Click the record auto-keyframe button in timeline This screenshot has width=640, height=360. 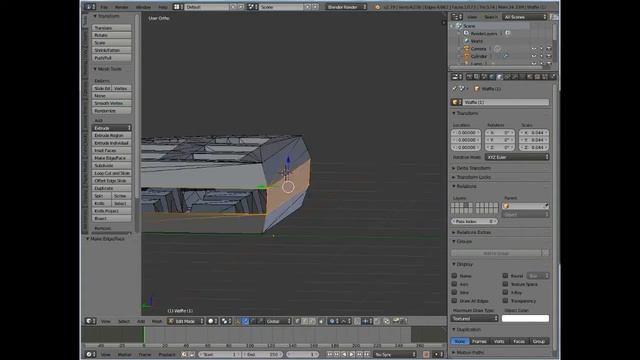(x=426, y=354)
